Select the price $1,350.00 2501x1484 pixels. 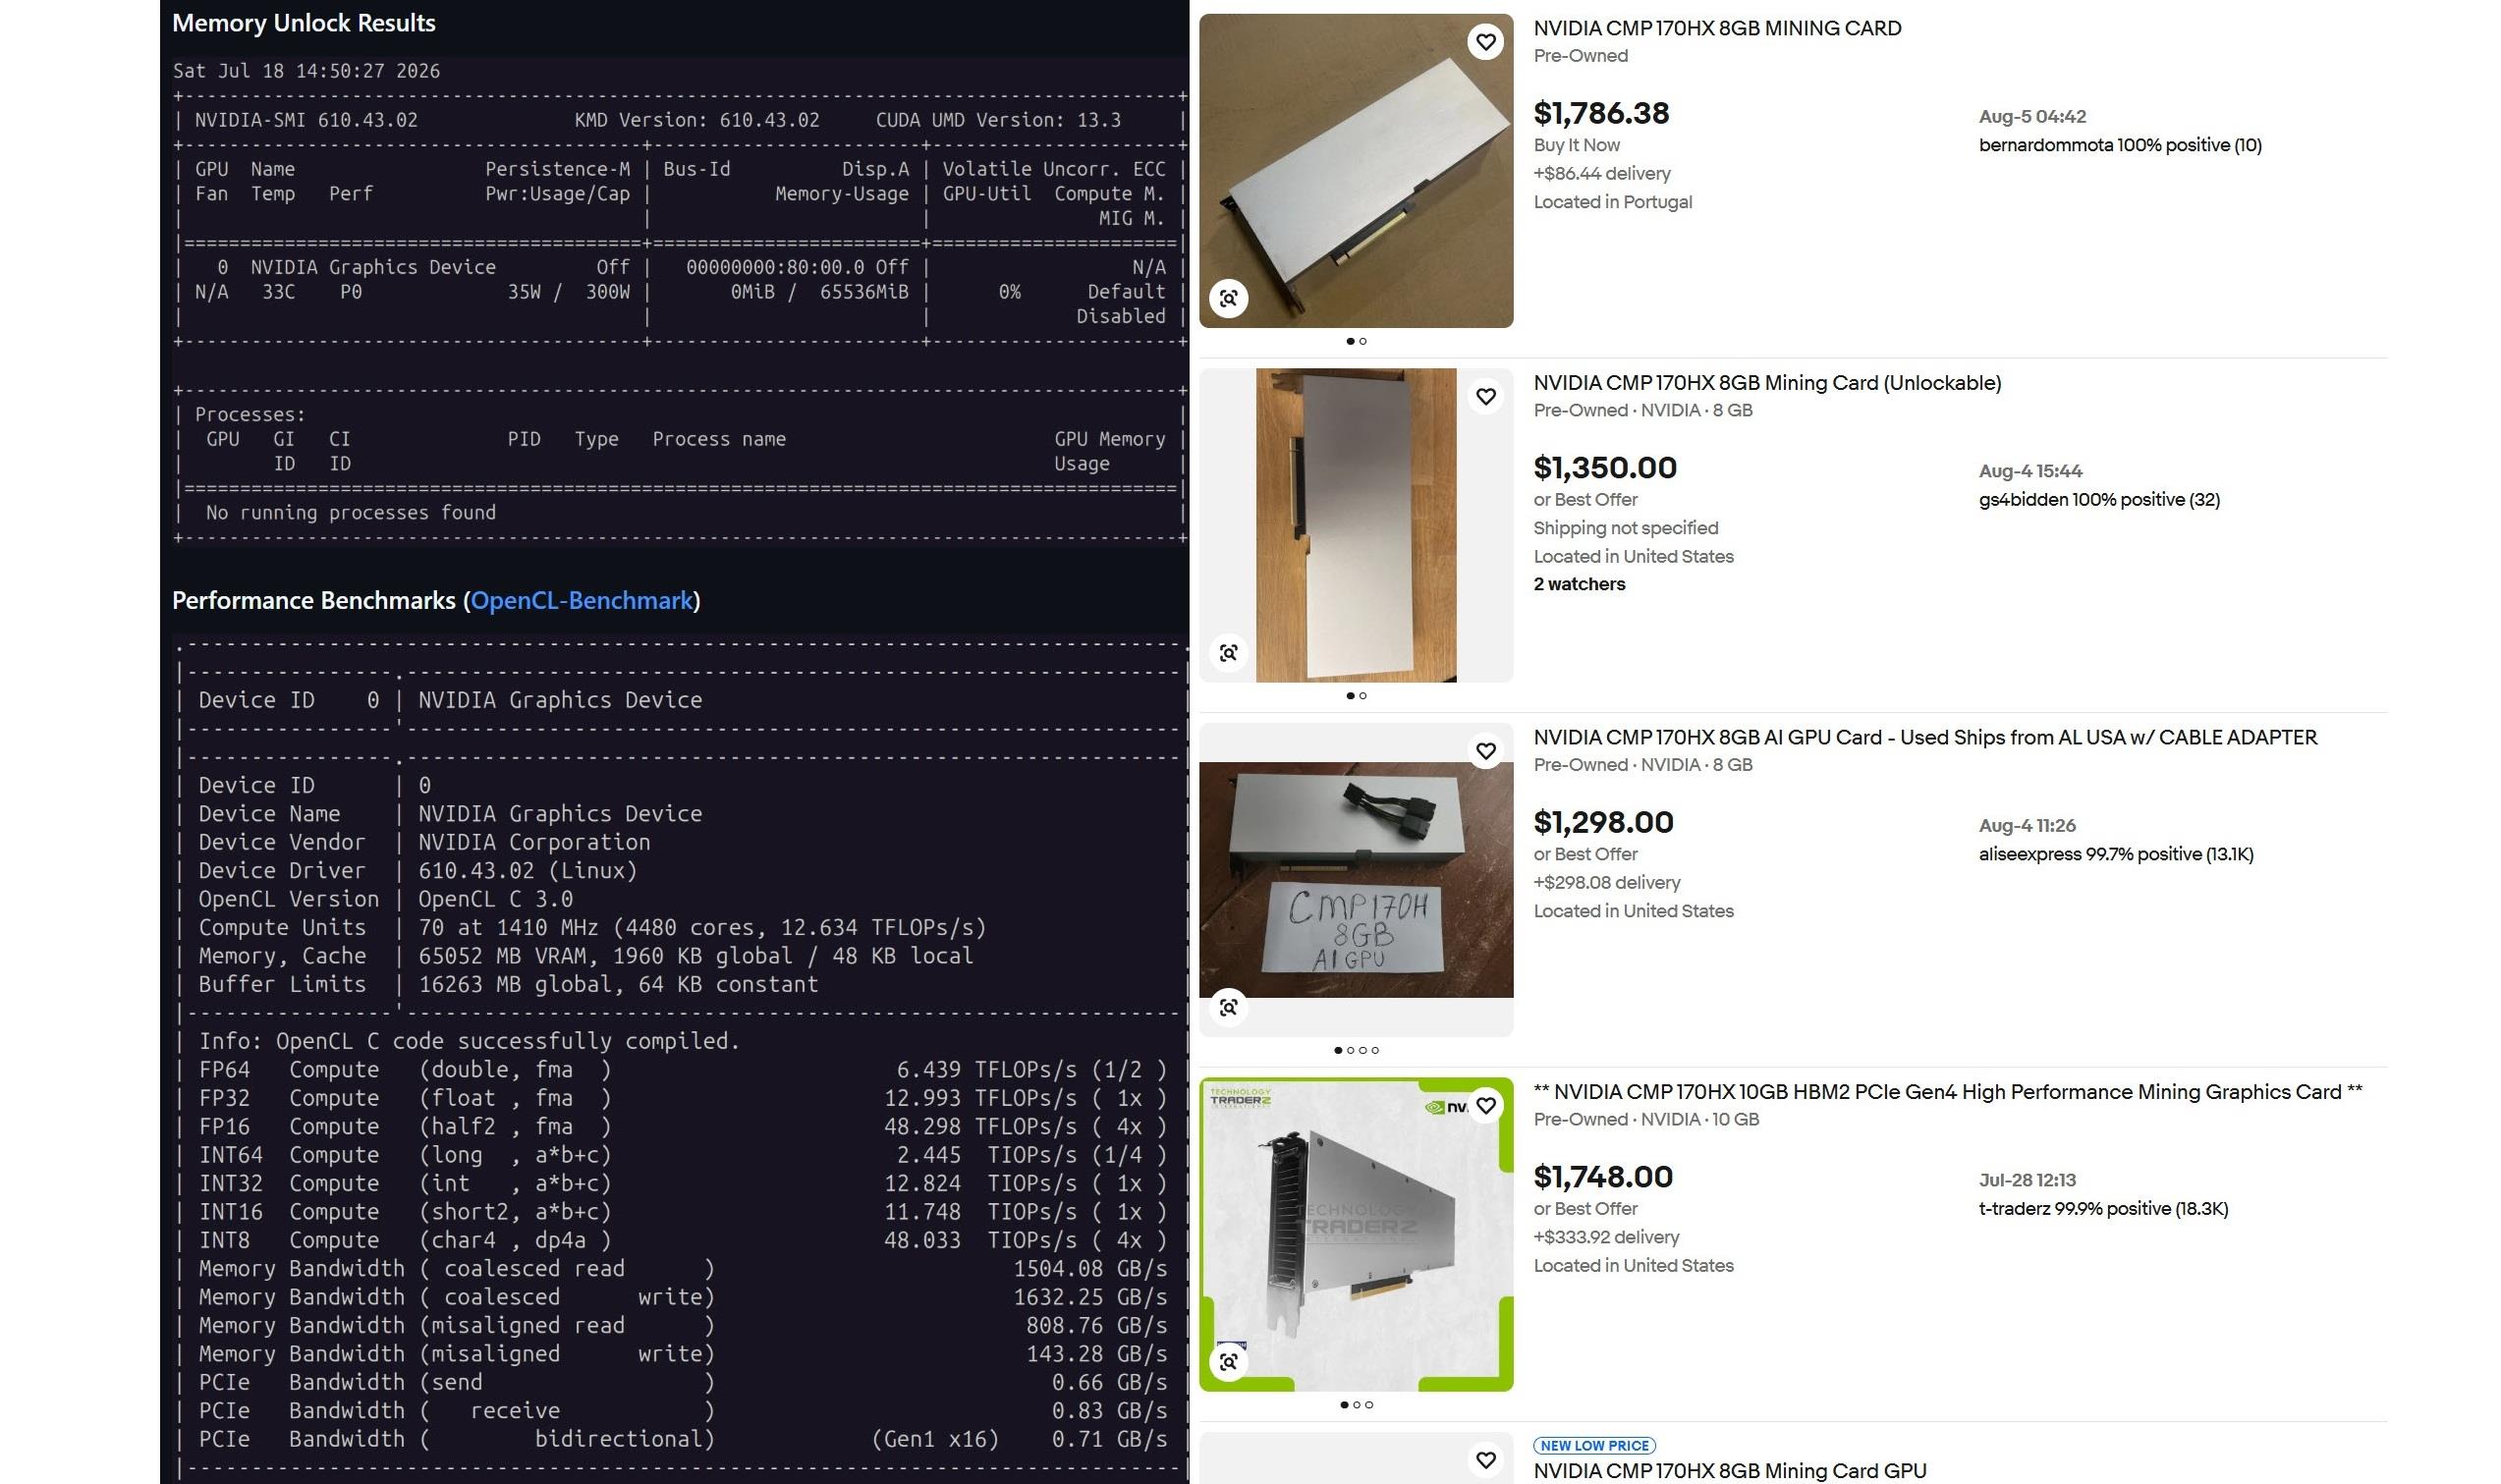(x=1605, y=468)
